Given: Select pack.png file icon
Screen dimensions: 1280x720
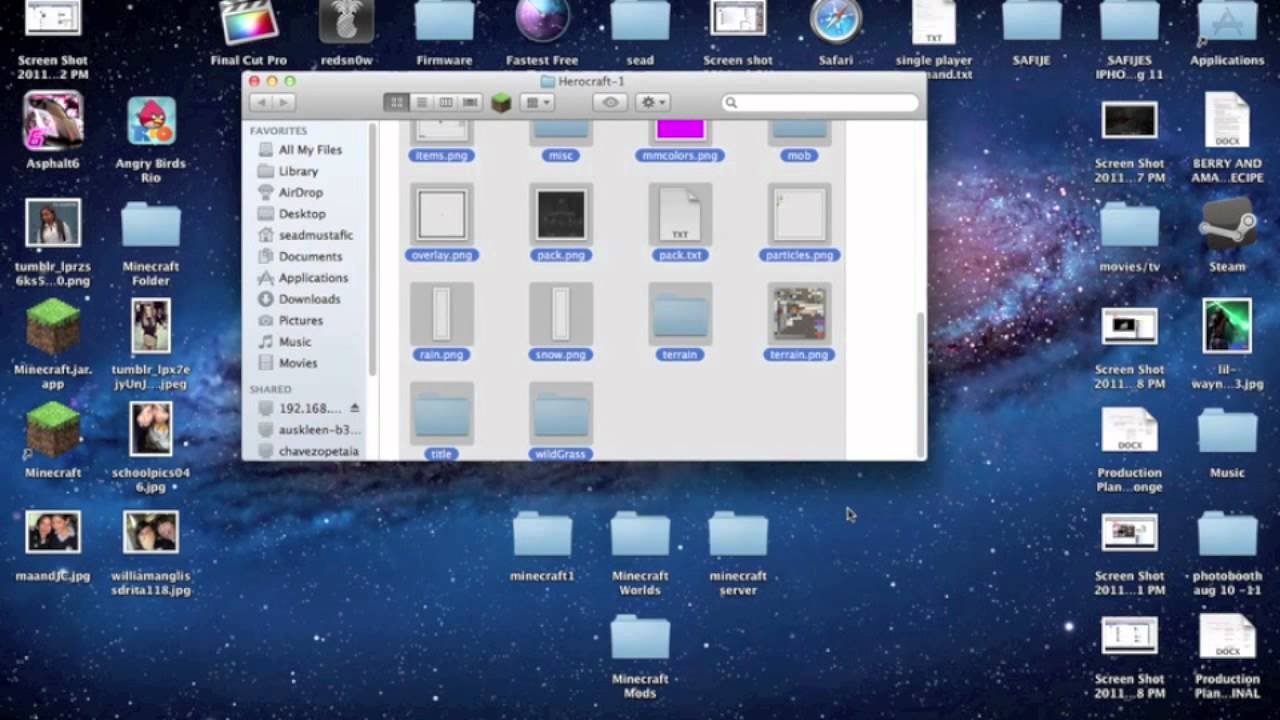Looking at the screenshot, I should (x=561, y=214).
